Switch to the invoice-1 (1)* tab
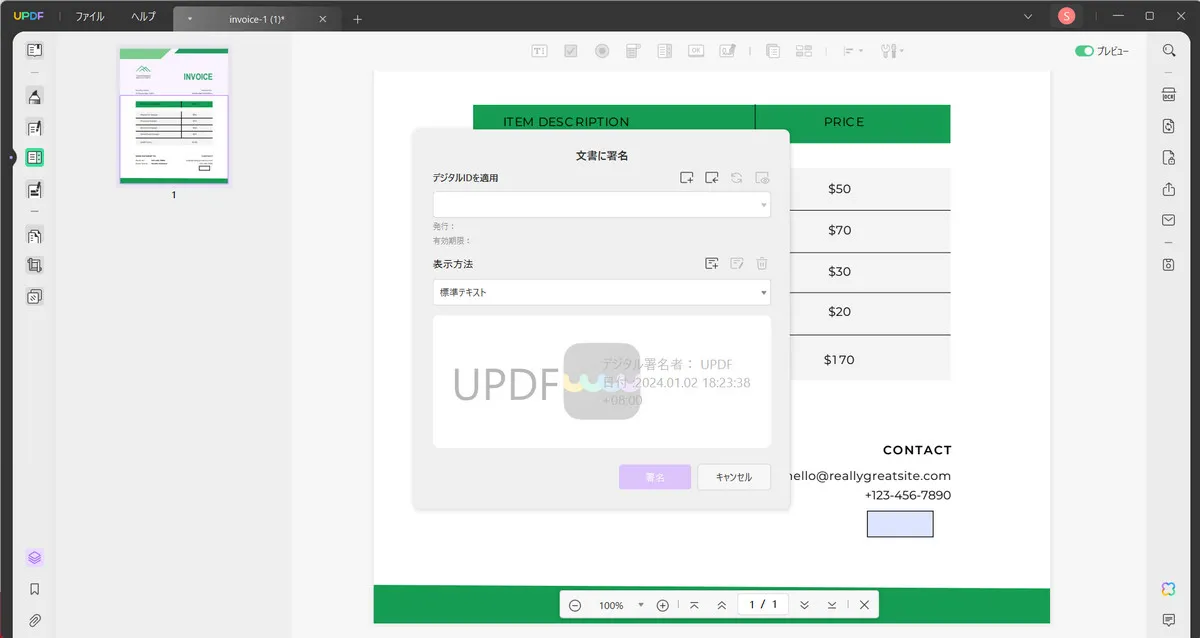Screen dimensions: 1200x638 pos(258,19)
